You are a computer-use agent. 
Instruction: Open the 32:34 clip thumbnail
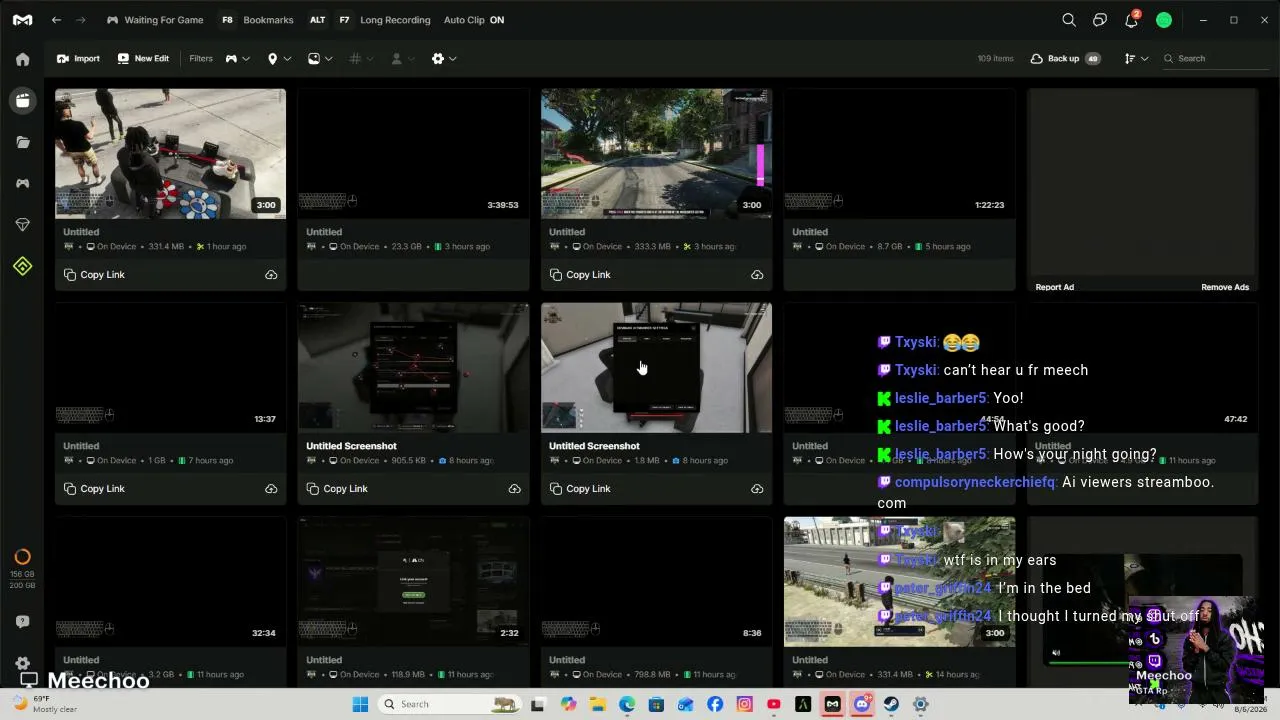(x=170, y=582)
